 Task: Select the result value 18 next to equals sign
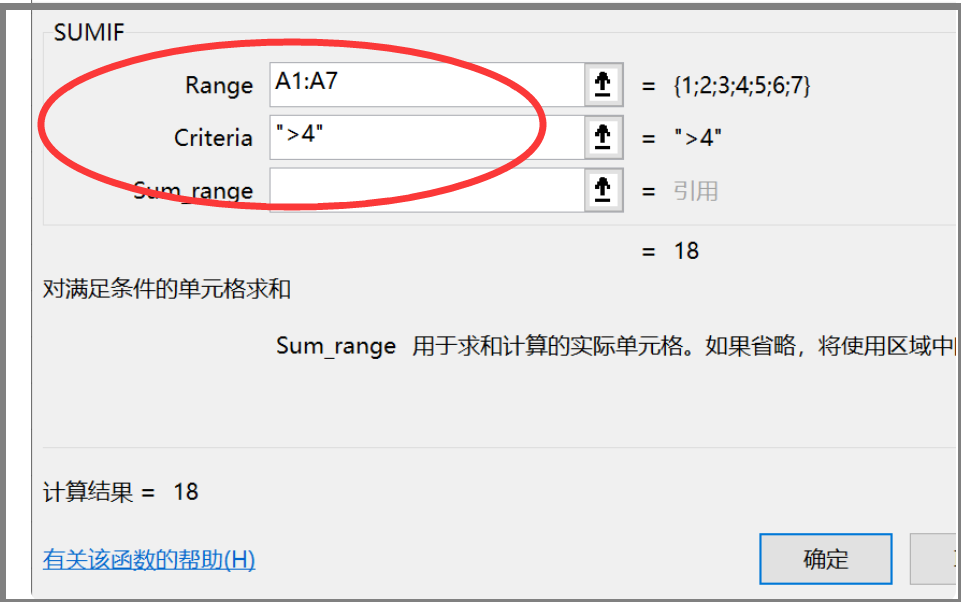pyautogui.click(x=687, y=251)
